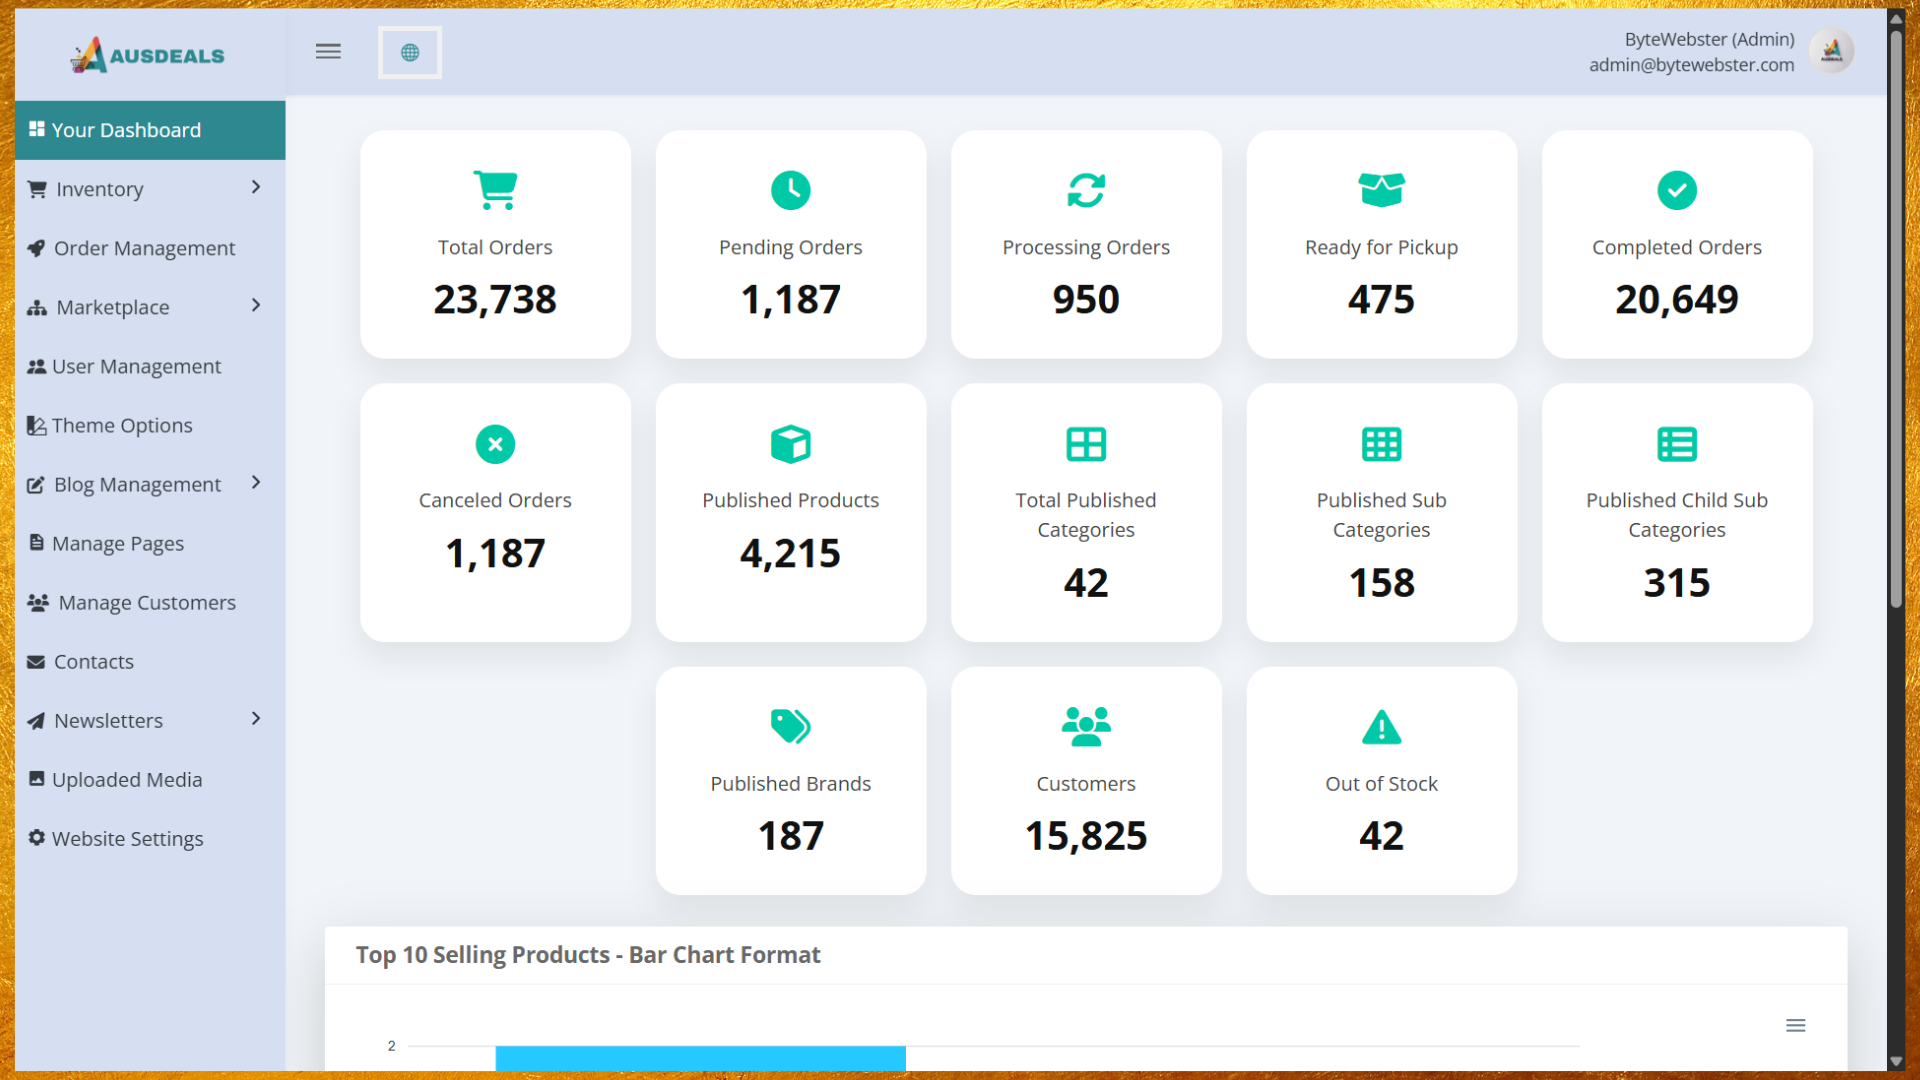This screenshot has width=1920, height=1080.
Task: Click the globe icon in the header
Action: point(410,53)
